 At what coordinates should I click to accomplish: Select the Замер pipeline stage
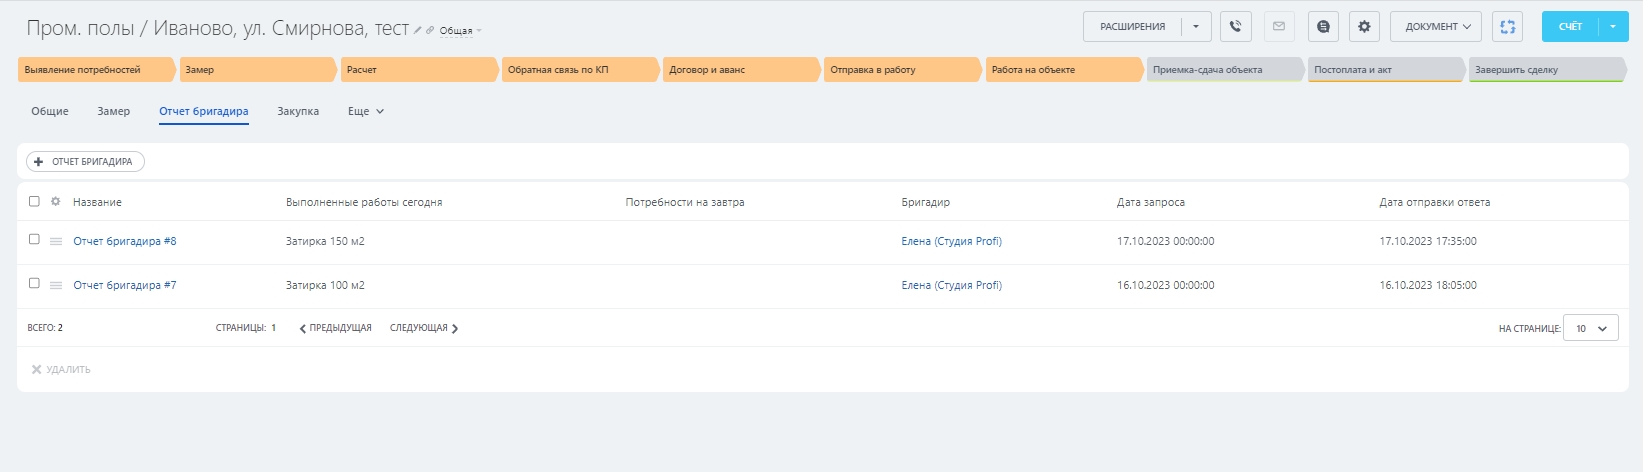point(258,70)
